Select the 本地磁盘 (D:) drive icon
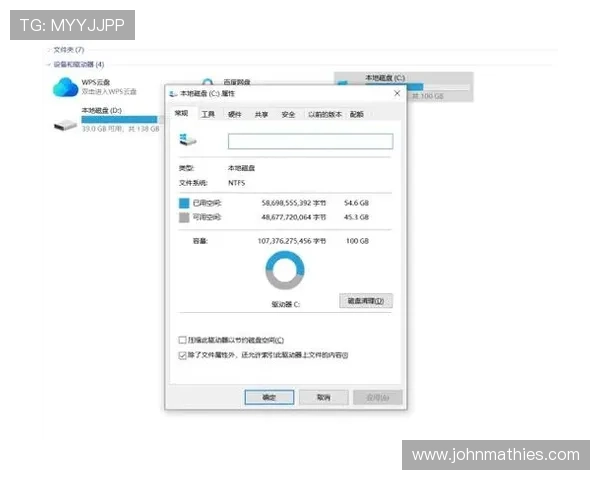Image resolution: width=600 pixels, height=480 pixels. pyautogui.click(x=65, y=124)
